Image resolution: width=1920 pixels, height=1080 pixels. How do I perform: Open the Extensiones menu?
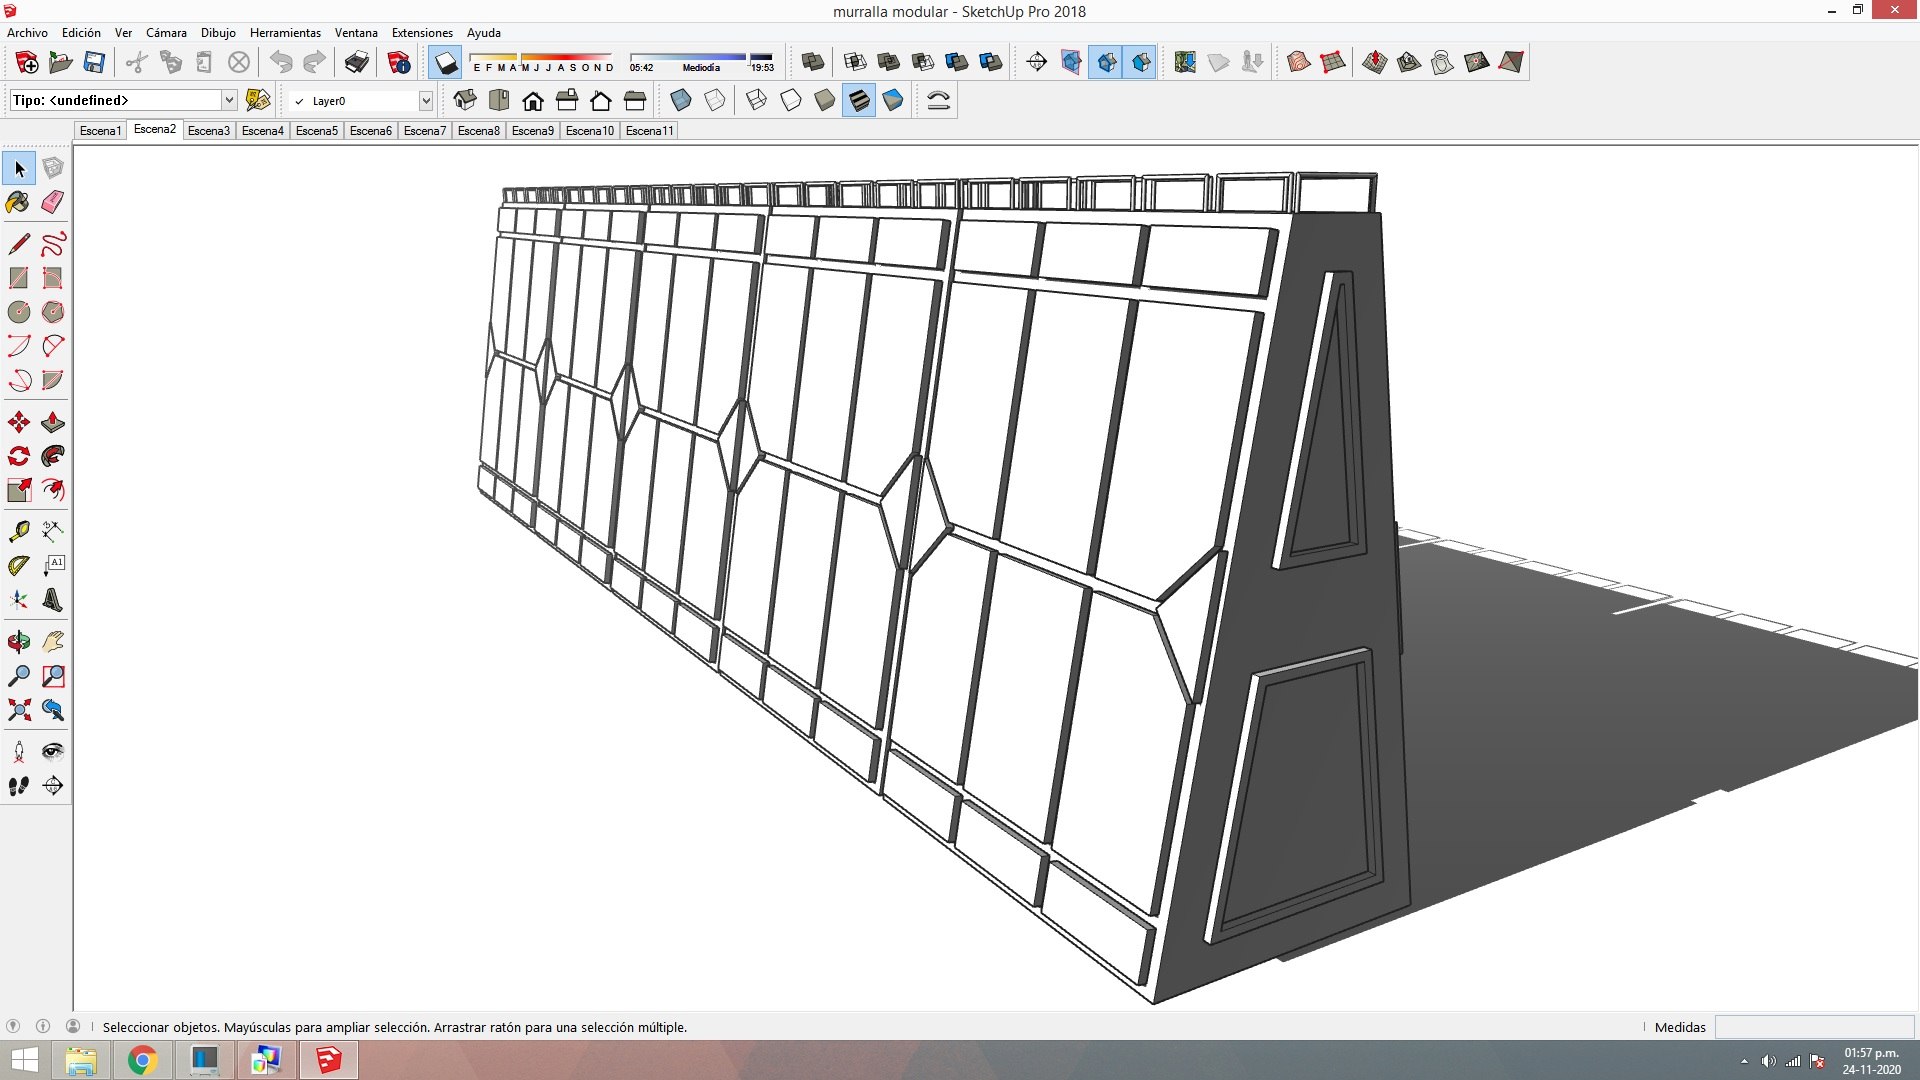pyautogui.click(x=422, y=33)
